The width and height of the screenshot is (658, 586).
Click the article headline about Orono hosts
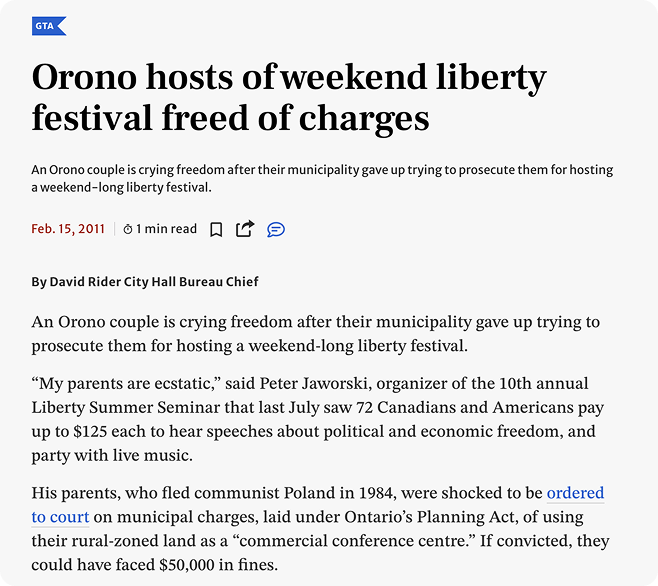click(x=290, y=97)
